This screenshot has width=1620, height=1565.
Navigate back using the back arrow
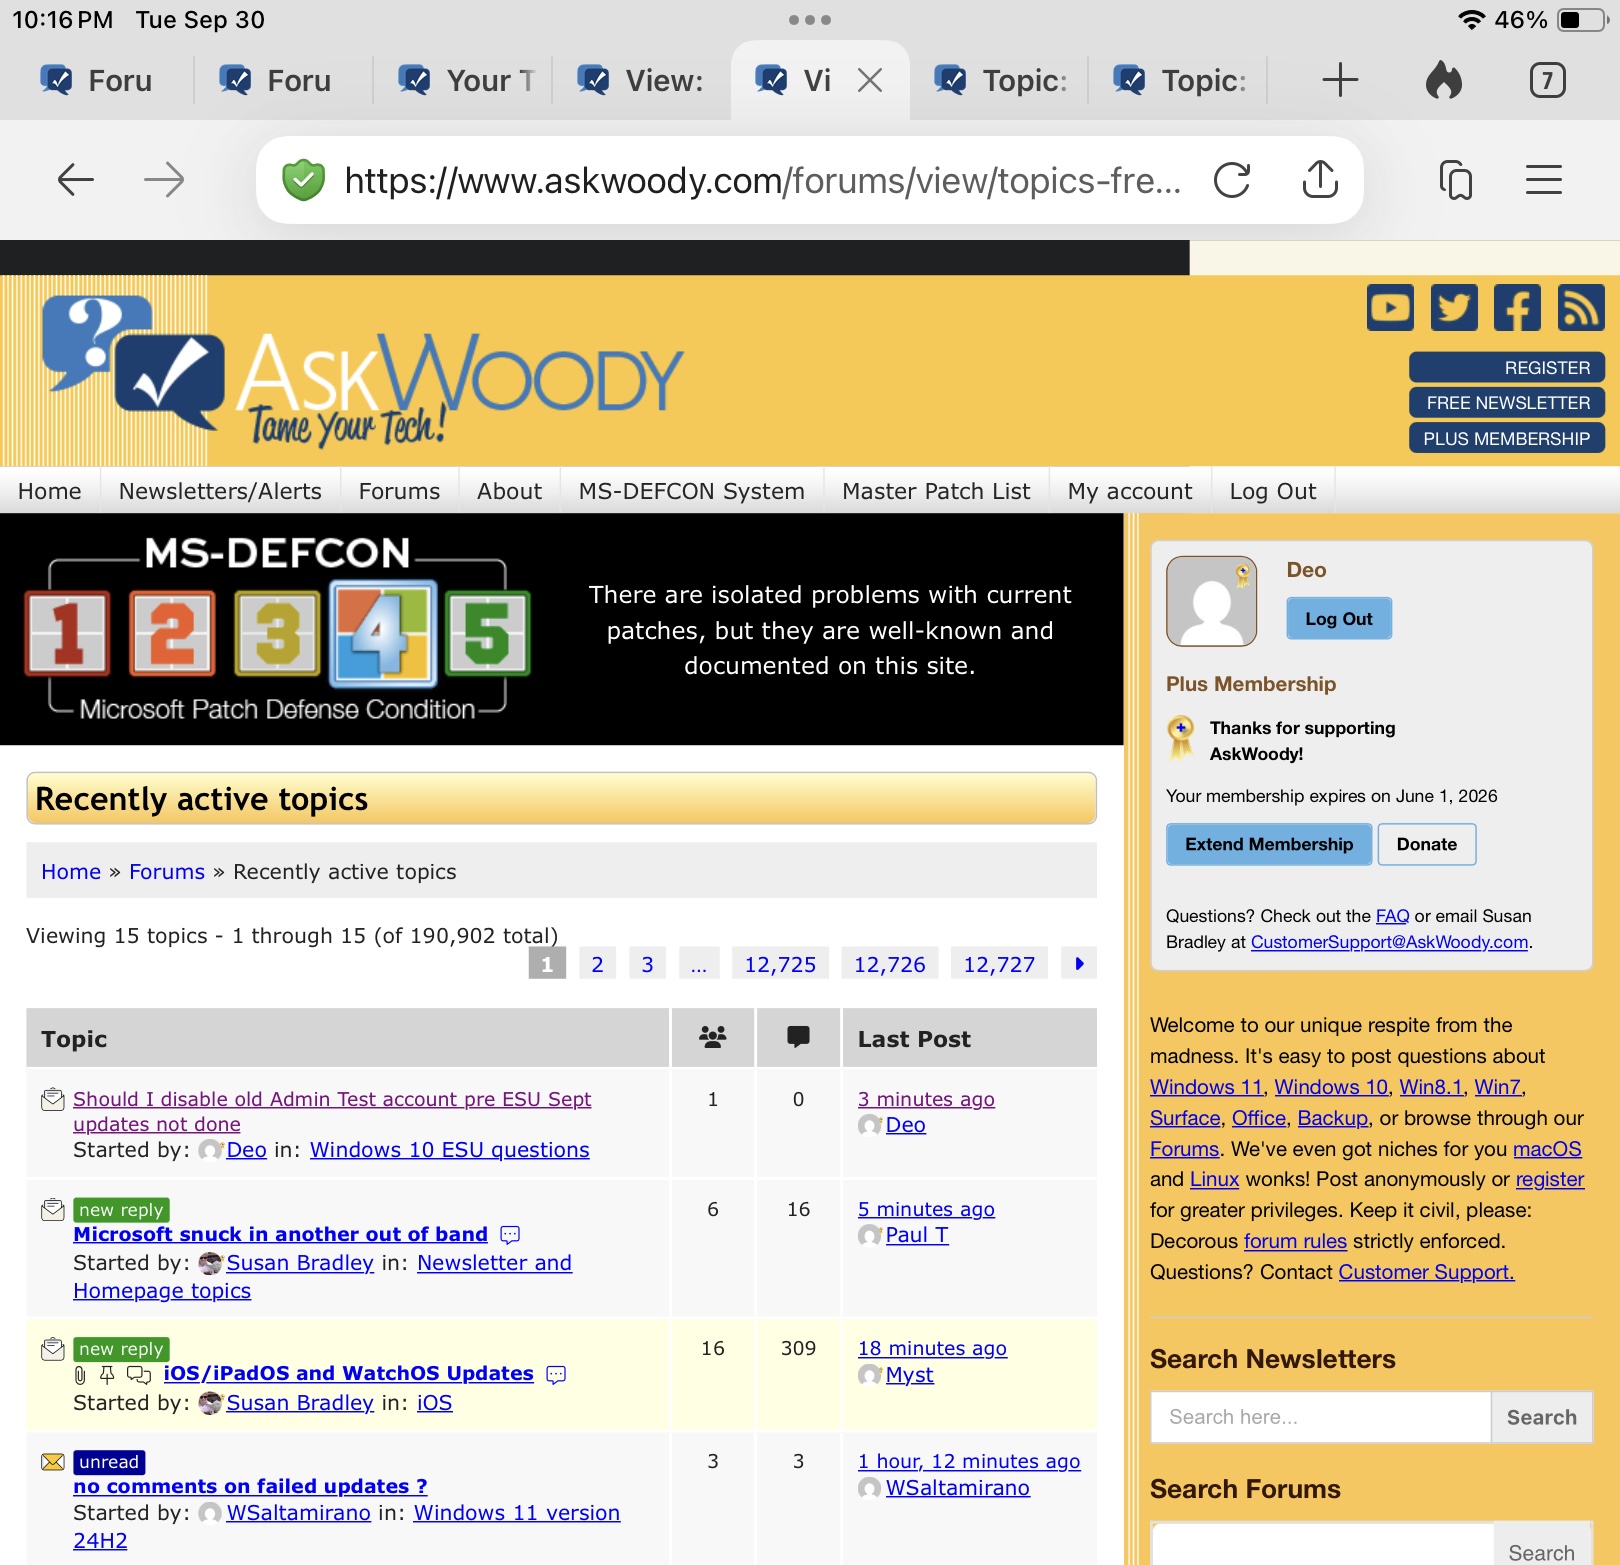coord(74,181)
